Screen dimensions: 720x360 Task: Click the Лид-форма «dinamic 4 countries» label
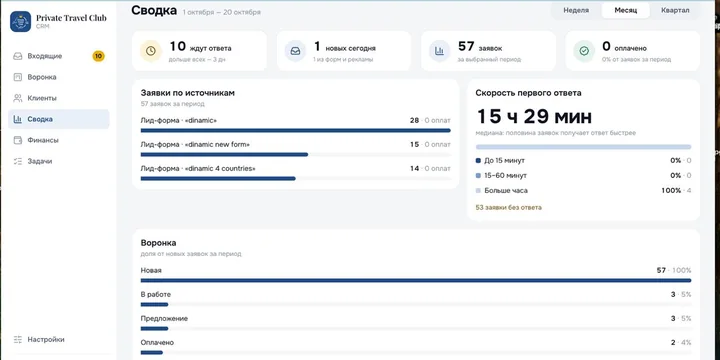tap(198, 169)
